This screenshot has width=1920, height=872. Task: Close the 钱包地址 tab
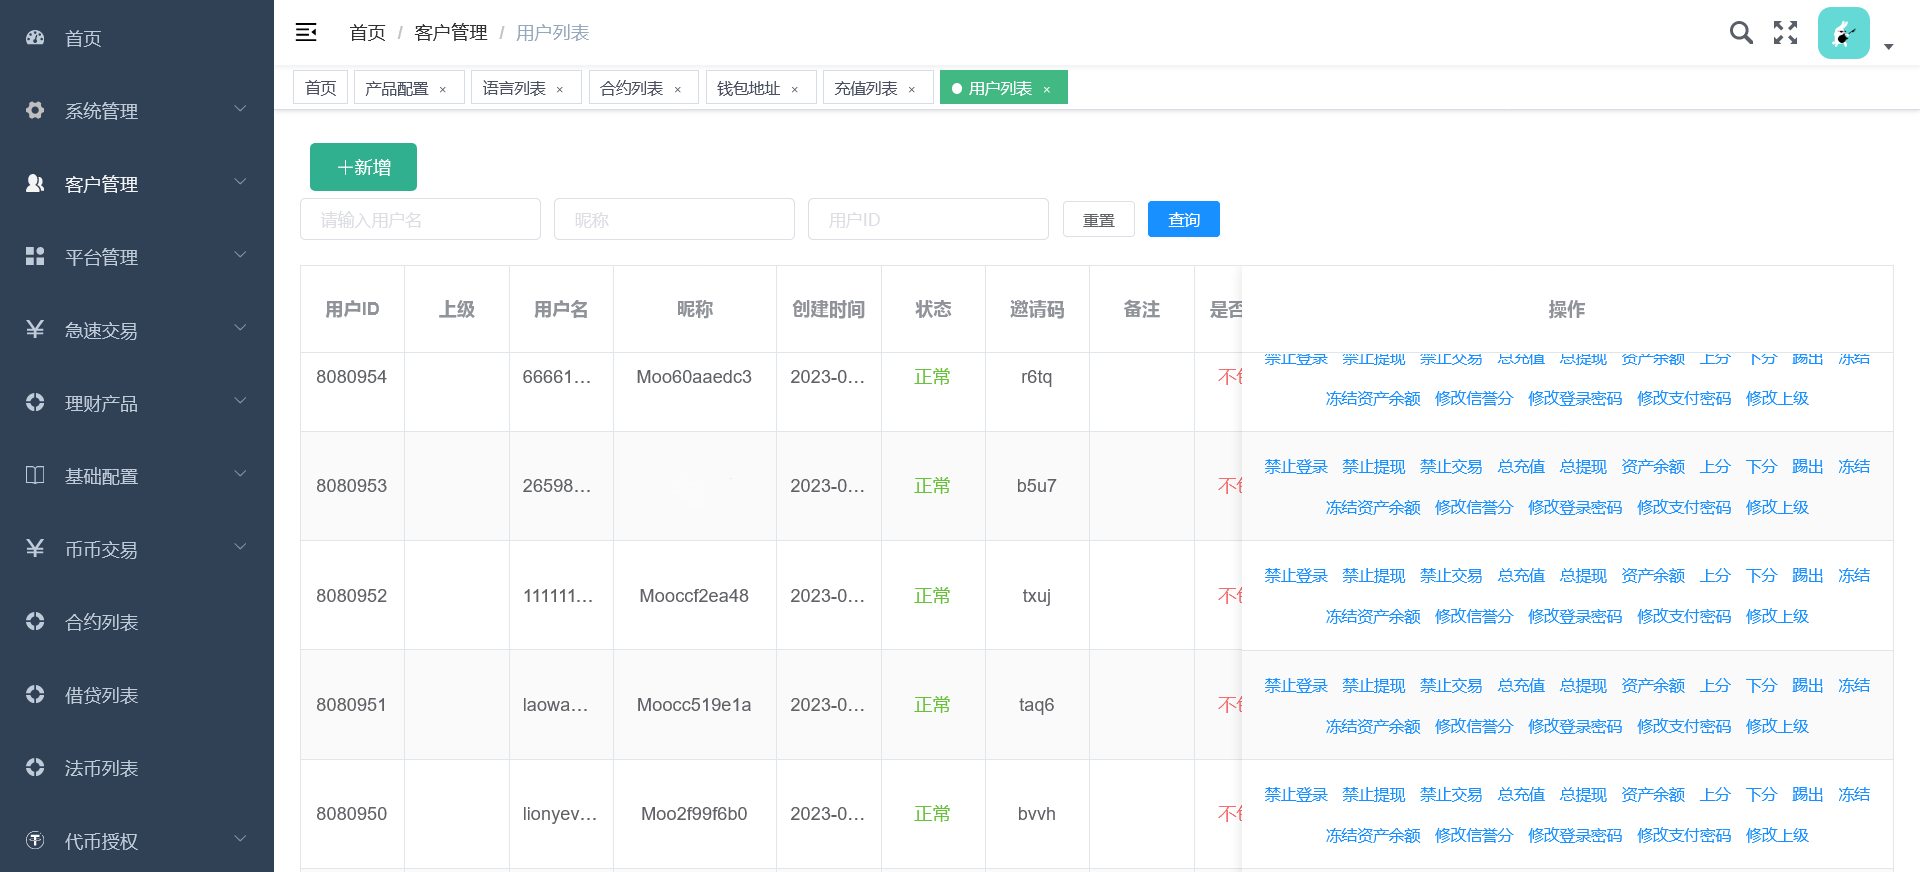pyautogui.click(x=795, y=90)
